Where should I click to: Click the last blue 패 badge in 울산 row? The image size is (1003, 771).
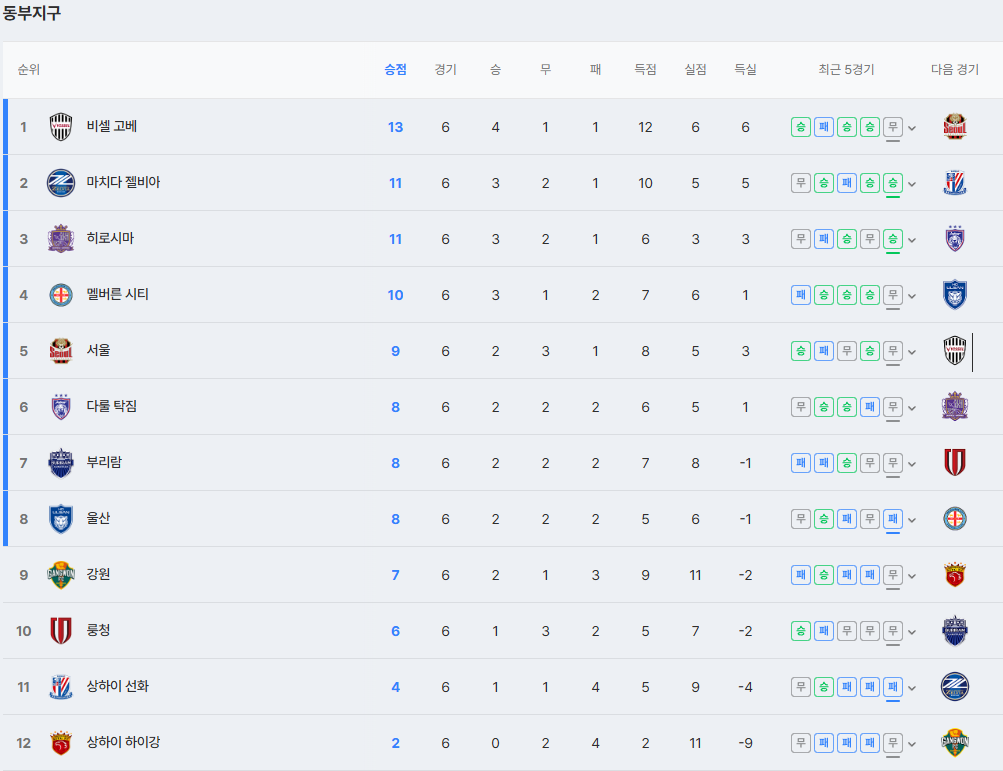[892, 518]
